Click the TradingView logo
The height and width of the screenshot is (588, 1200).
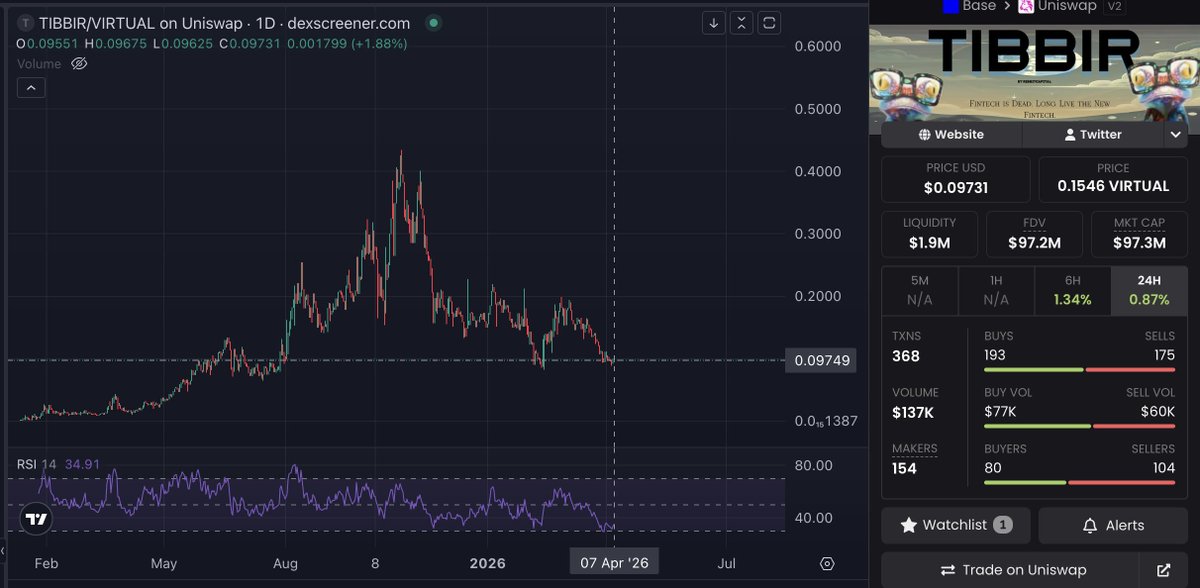coord(37,519)
